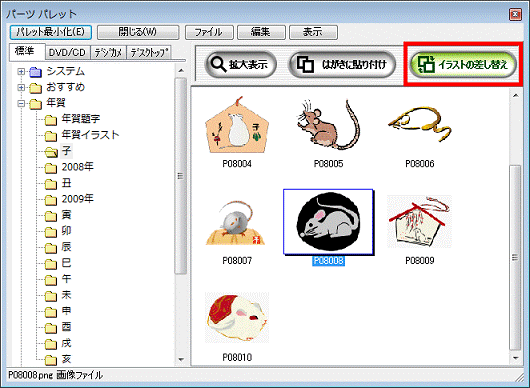Select the open 子 folder icon
This screenshot has height=388, width=530.
click(51, 152)
